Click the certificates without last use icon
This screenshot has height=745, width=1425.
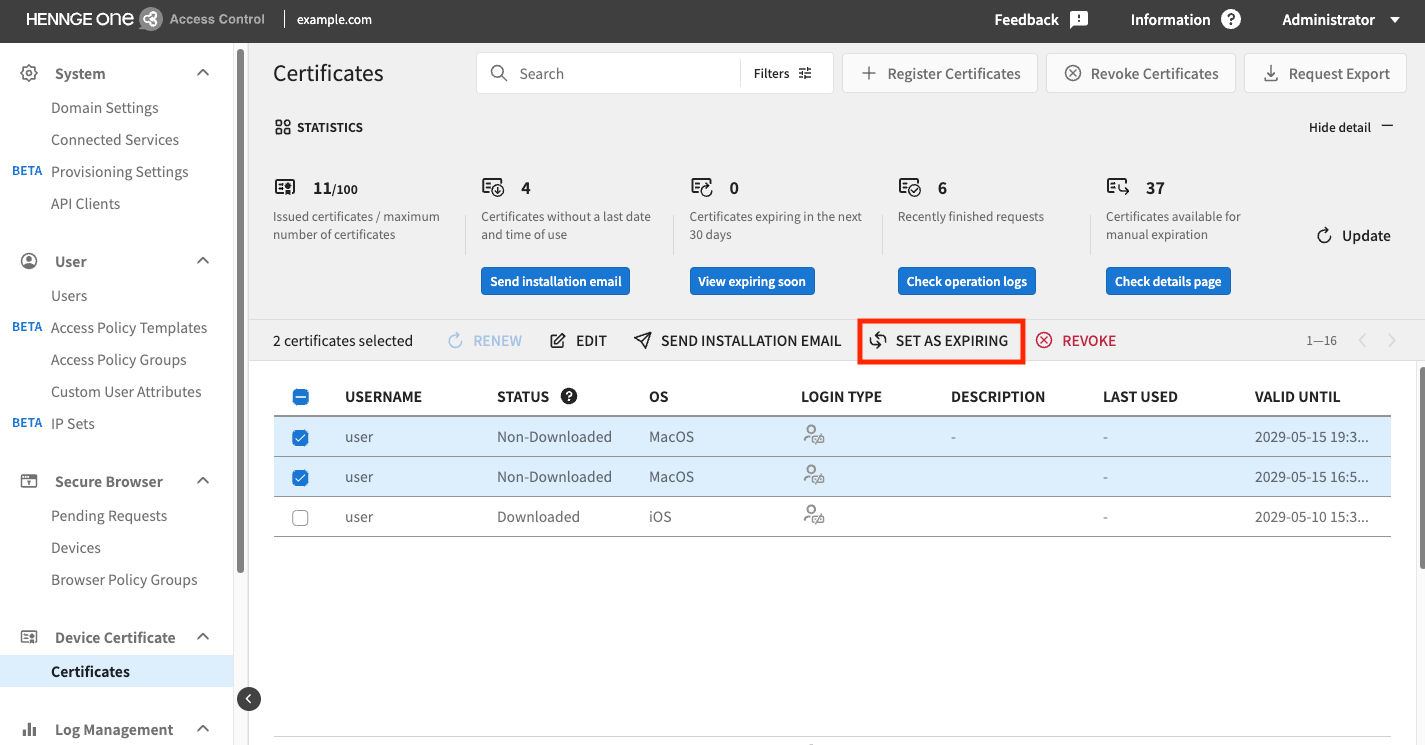tap(493, 187)
